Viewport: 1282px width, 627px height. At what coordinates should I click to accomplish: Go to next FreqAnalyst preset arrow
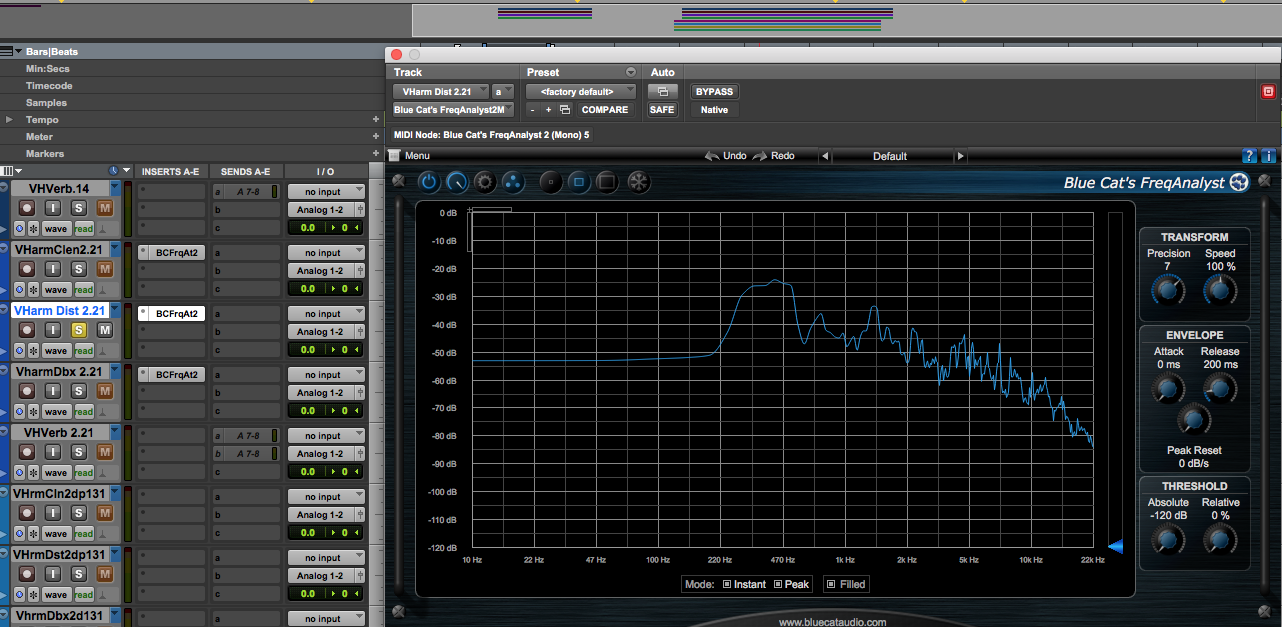(x=960, y=156)
